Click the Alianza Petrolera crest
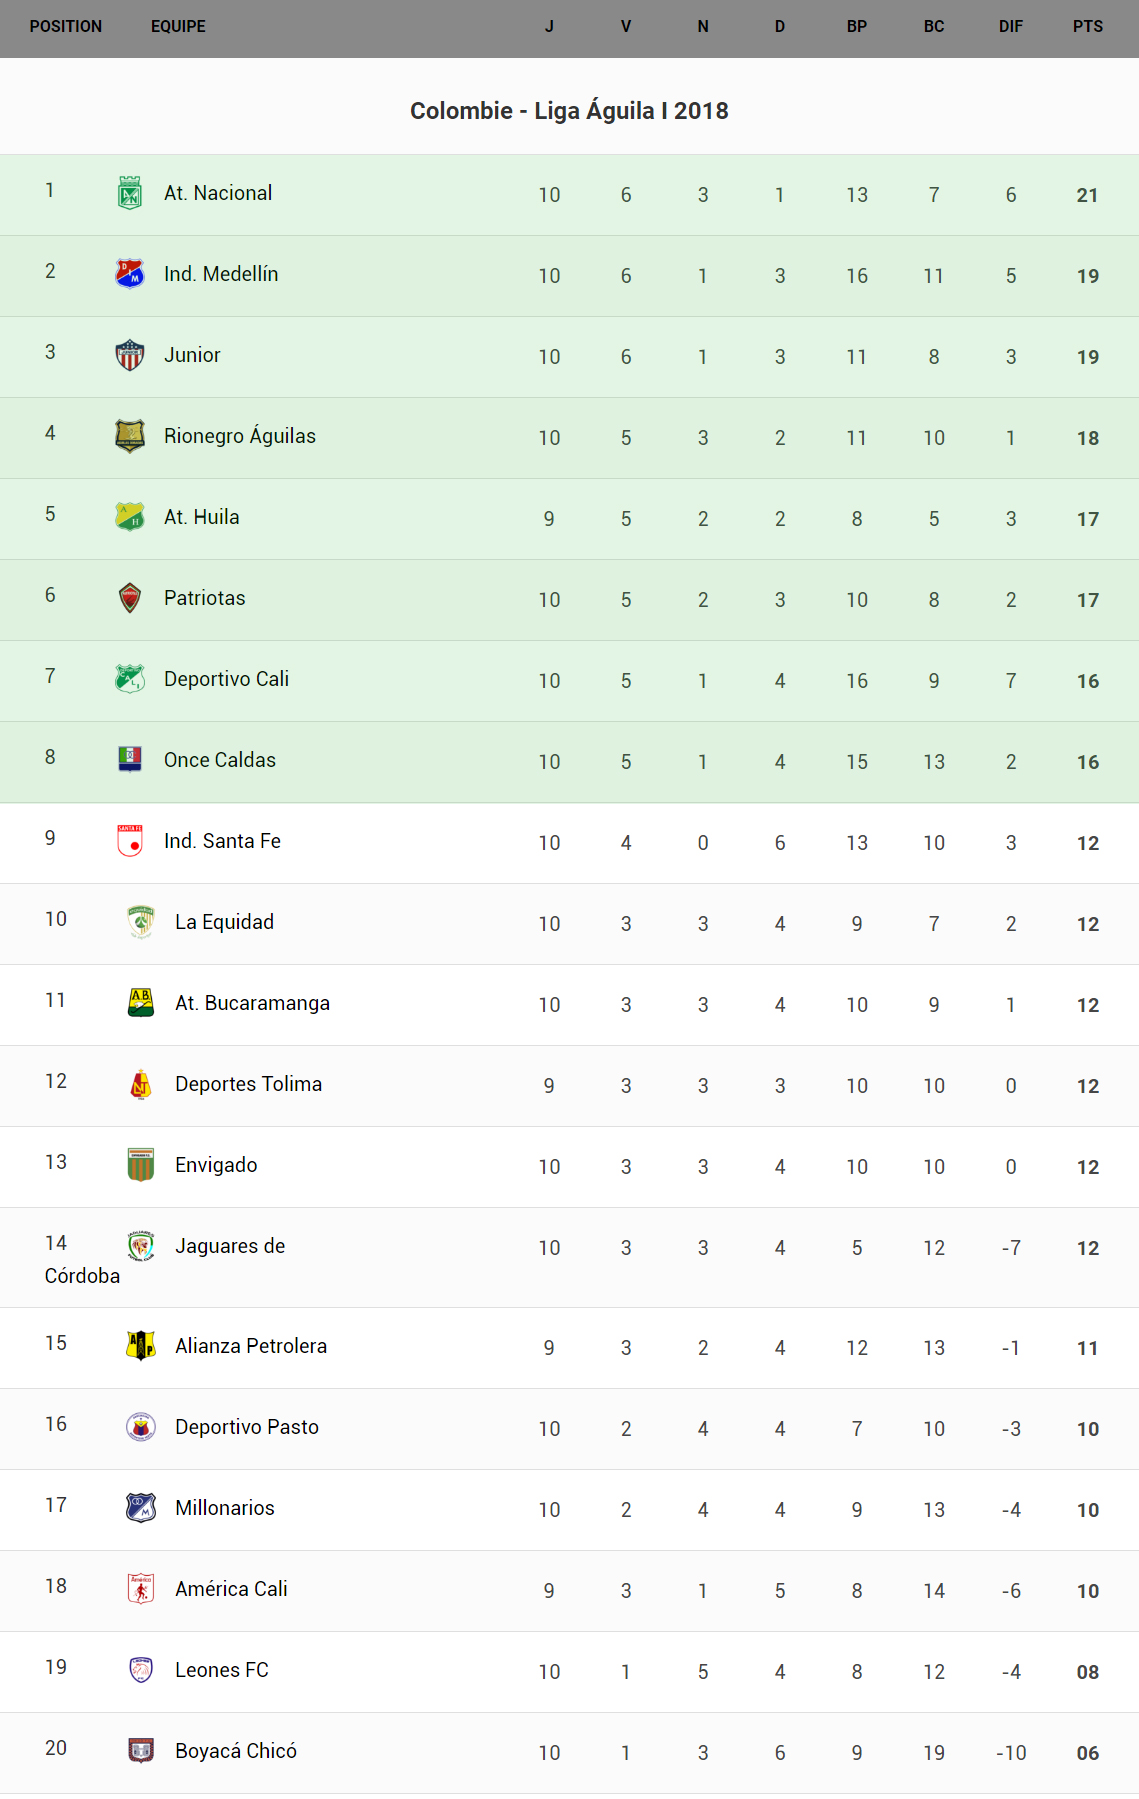The image size is (1139, 1799). click(x=141, y=1346)
